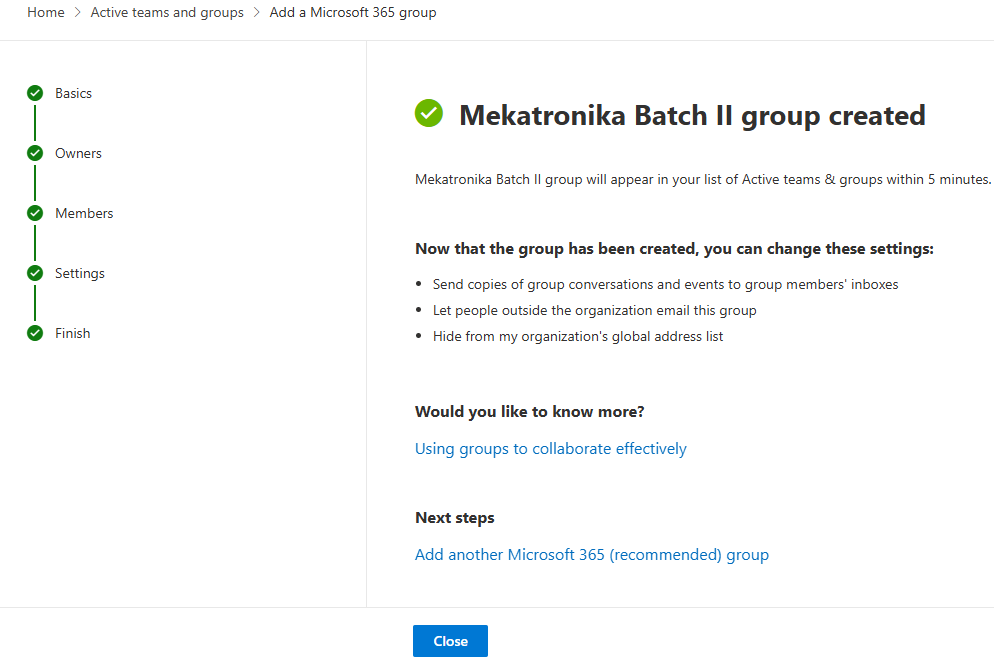Open Active teams and groups breadcrumb
The height and width of the screenshot is (671, 994).
[x=167, y=13]
